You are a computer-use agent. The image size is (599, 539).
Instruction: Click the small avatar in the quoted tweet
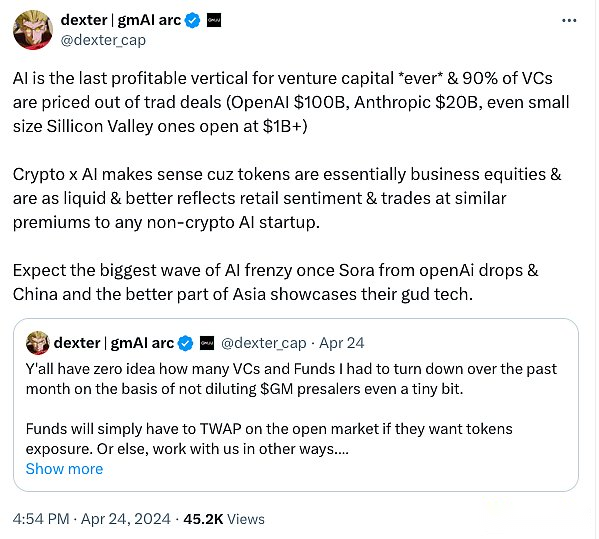click(x=37, y=343)
